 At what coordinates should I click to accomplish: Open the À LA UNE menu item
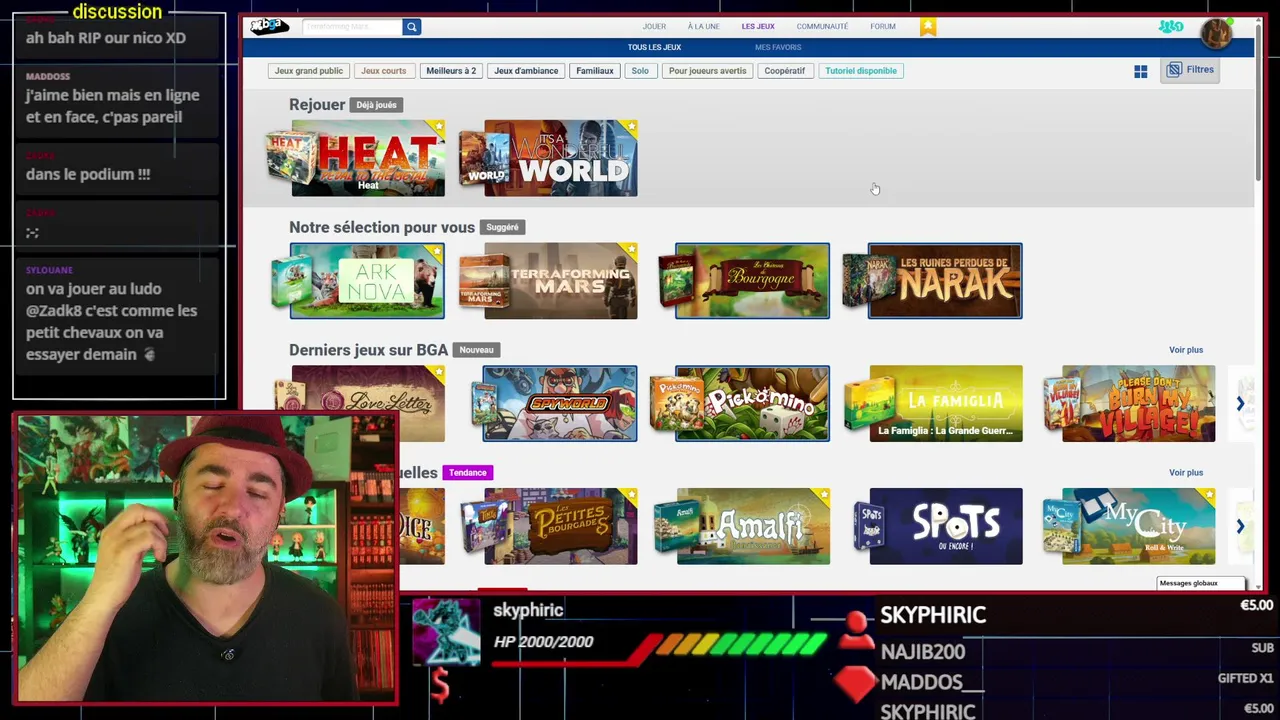[x=703, y=27]
